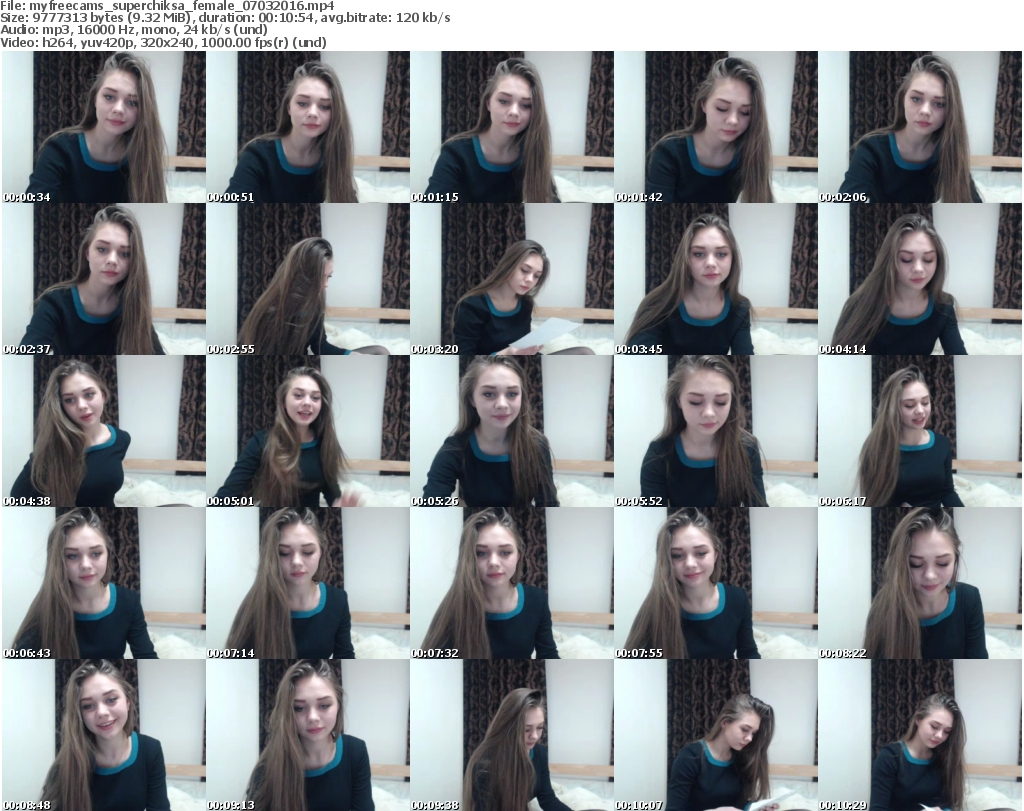Select the thumbnail frame stamped 00:08:22

920,584
